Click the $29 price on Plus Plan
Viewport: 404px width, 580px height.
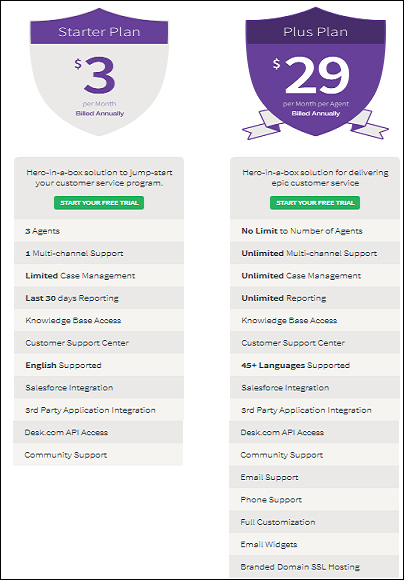pos(312,76)
